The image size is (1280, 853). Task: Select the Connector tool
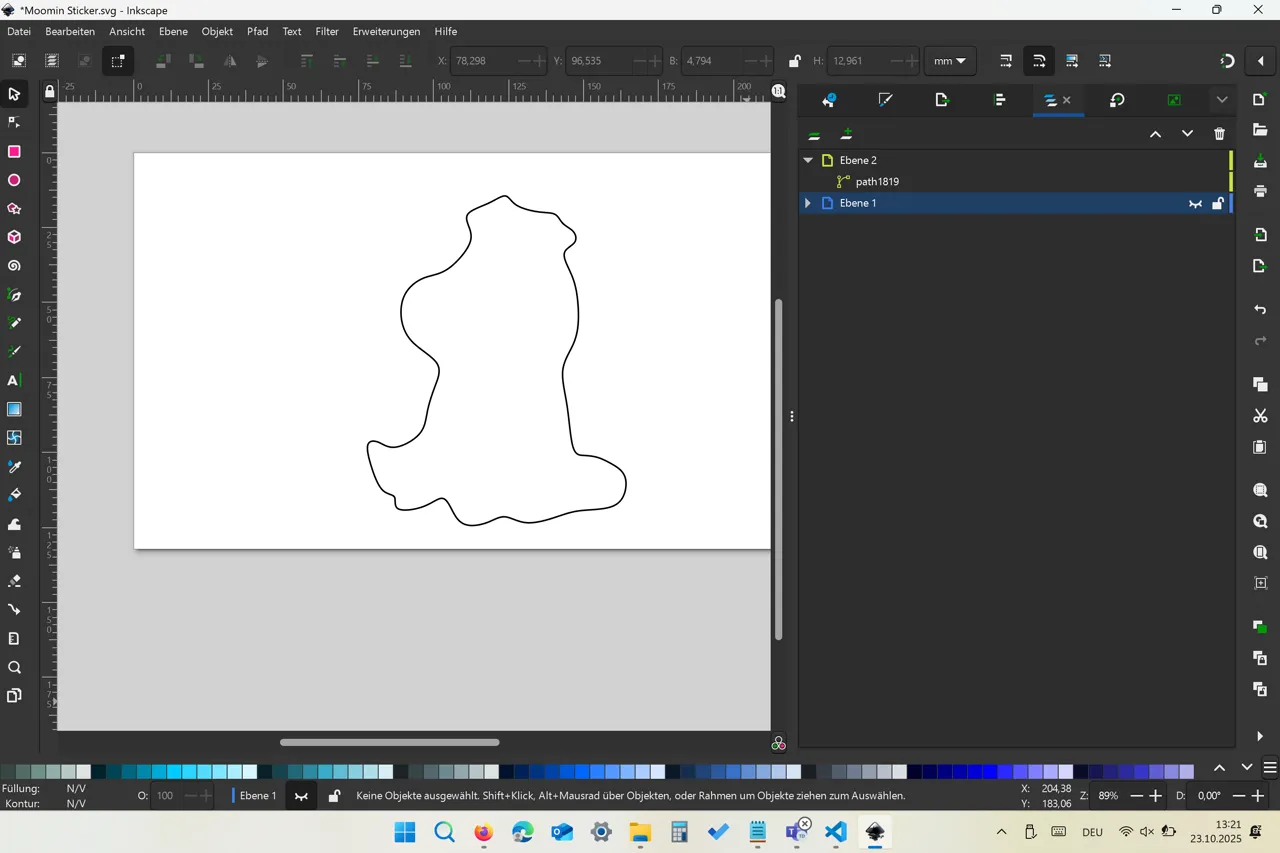pyautogui.click(x=14, y=609)
